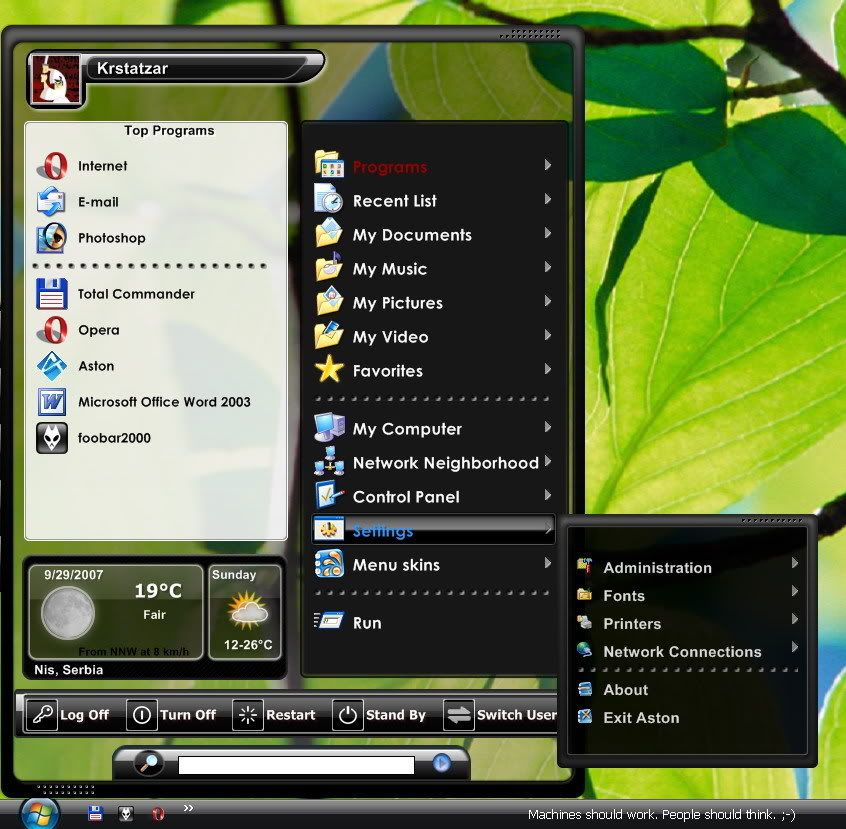Viewport: 846px width, 829px height.
Task: Open the foobar2000 quick launch icon on taskbar
Action: pyautogui.click(x=126, y=813)
